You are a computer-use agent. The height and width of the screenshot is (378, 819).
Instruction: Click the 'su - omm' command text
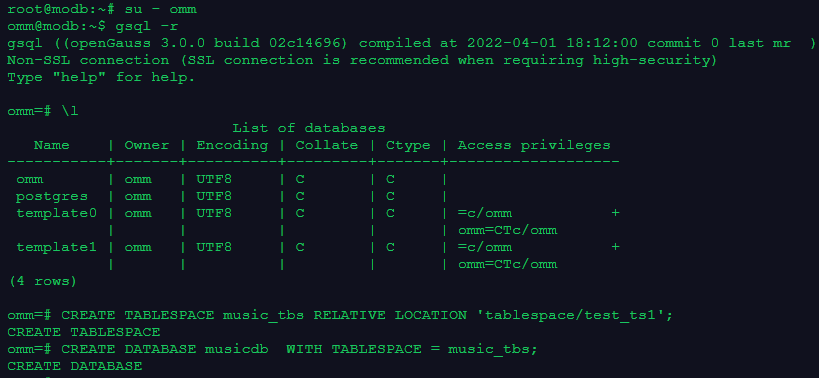160,9
